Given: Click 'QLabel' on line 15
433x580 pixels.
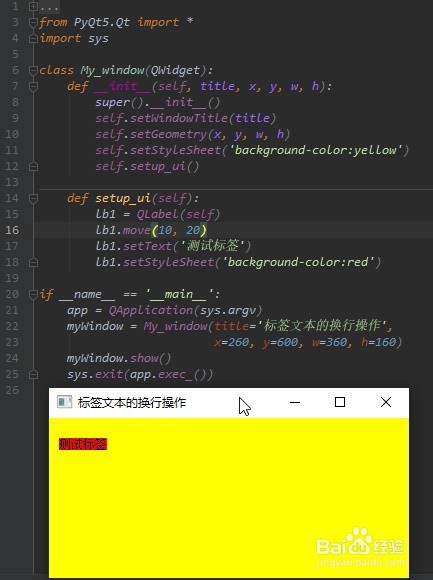Looking at the screenshot, I should 158,214.
